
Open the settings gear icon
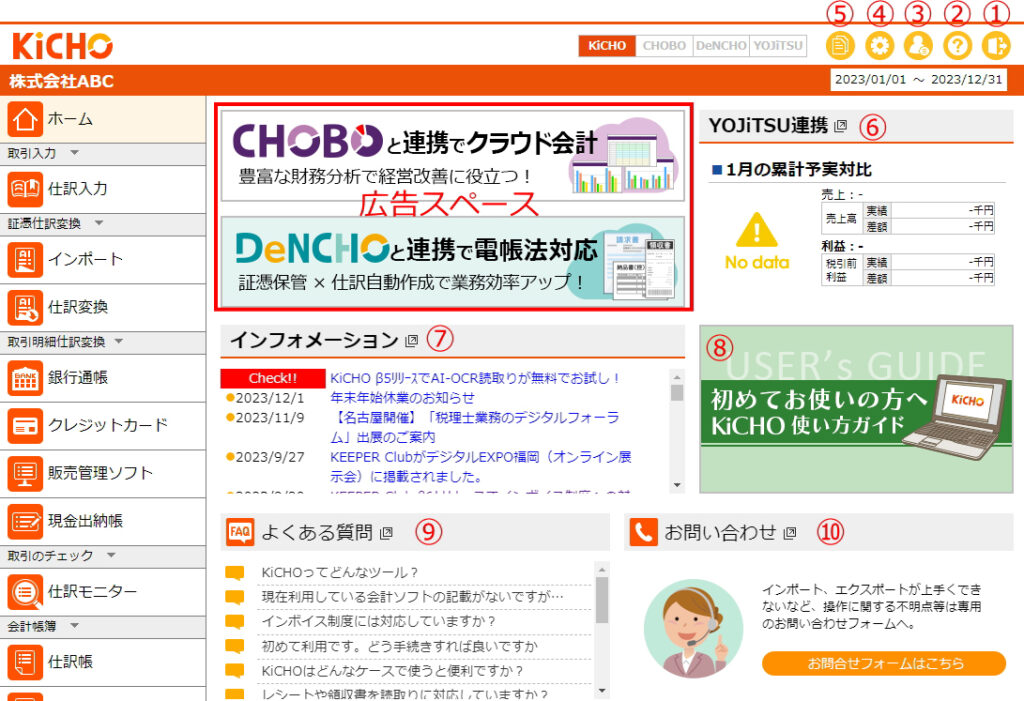(x=880, y=46)
